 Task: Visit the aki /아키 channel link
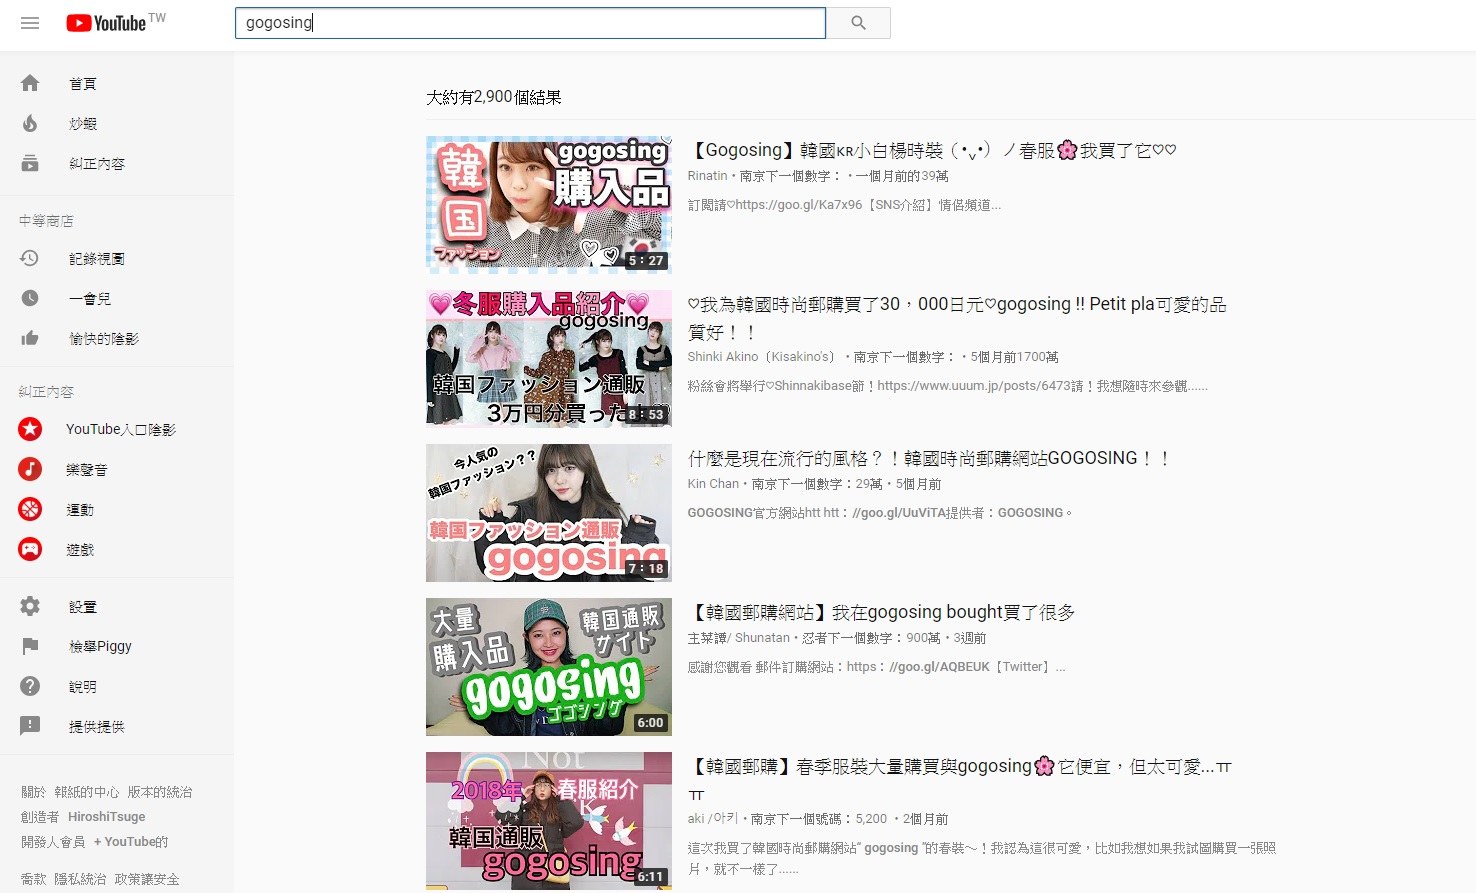point(713,819)
